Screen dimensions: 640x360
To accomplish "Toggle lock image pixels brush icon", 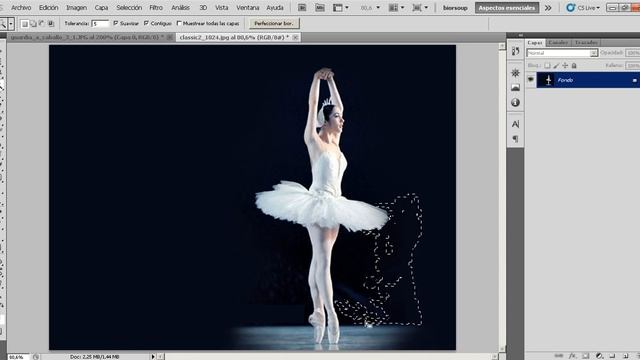I will coord(556,65).
